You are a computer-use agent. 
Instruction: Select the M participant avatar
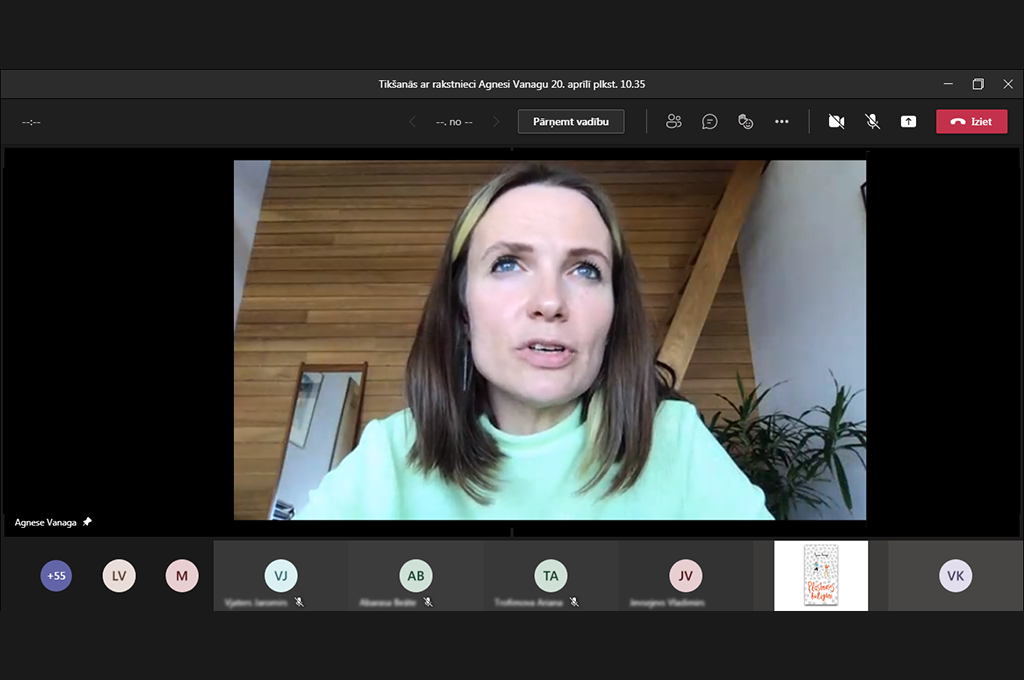click(182, 575)
